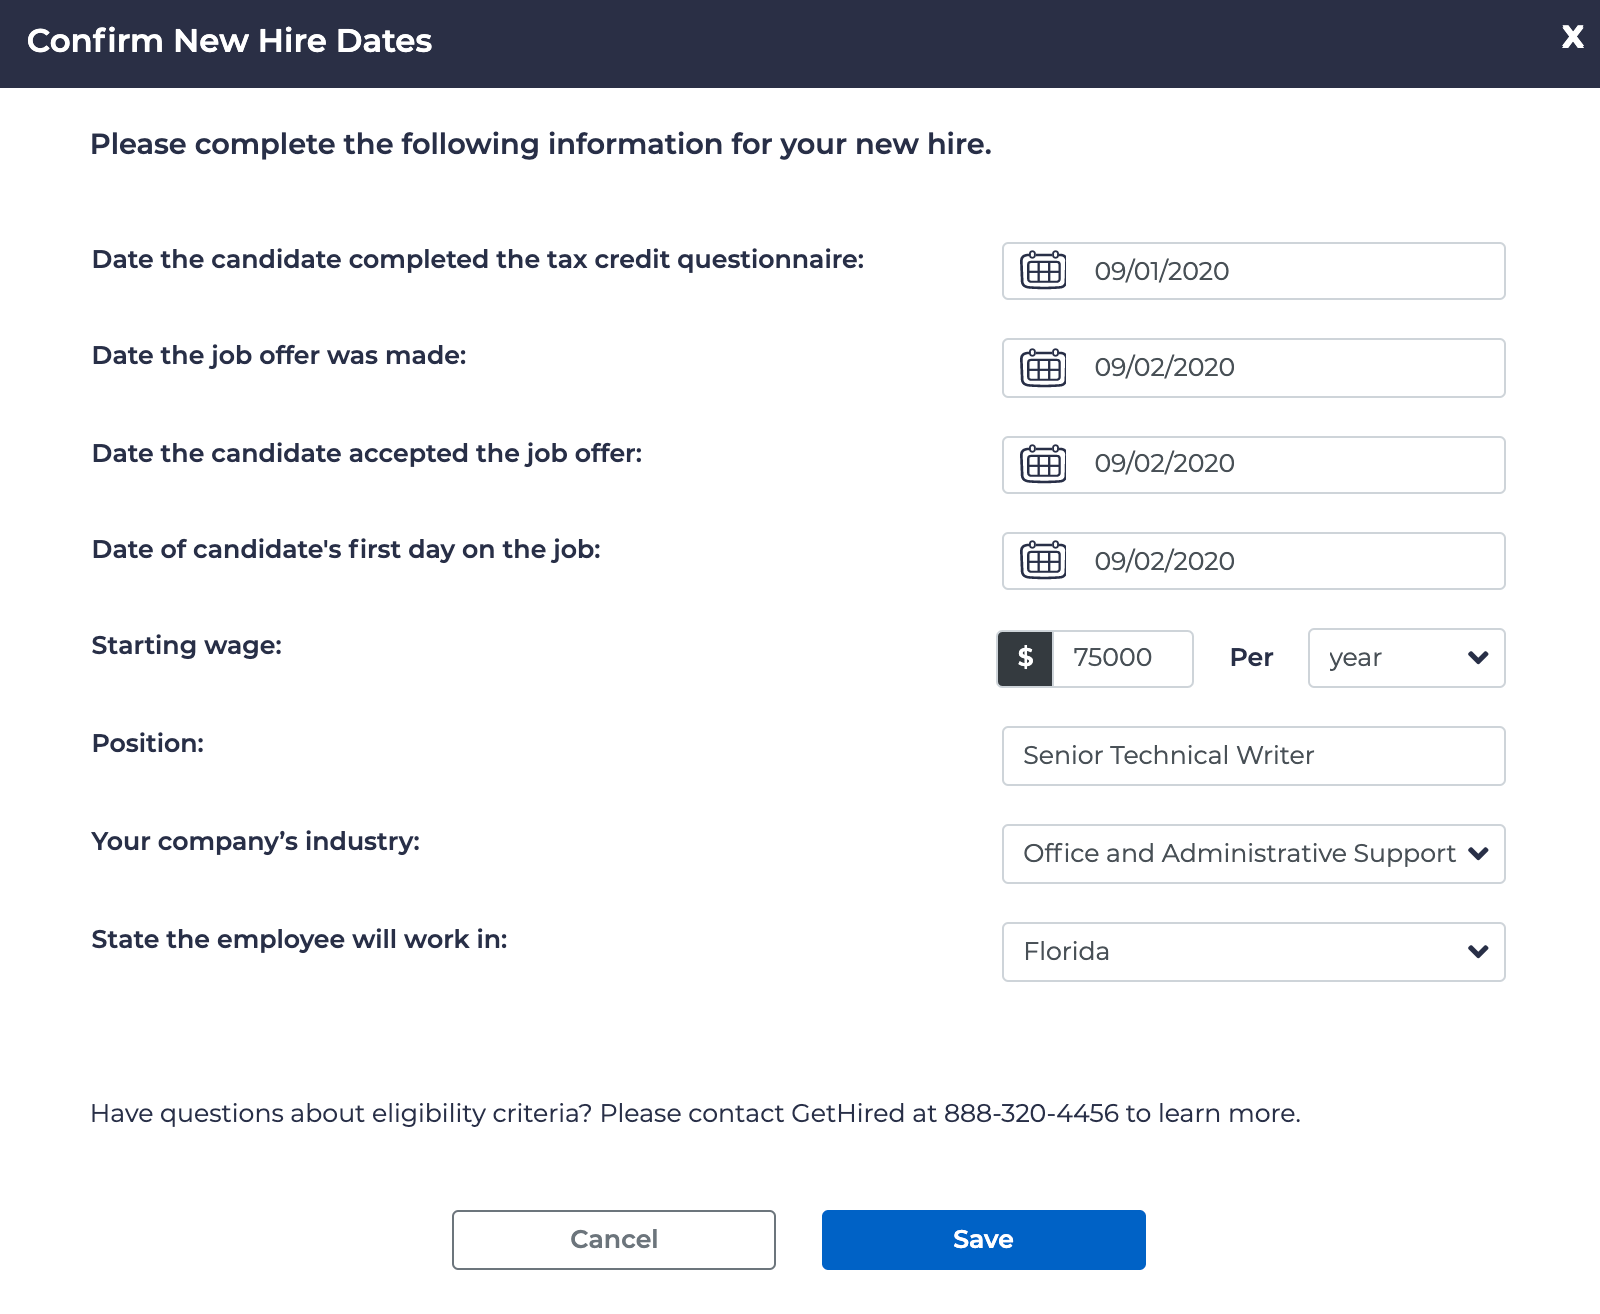Screen dimensions: 1600x1314
Task: Edit the starting wage amount 75000
Action: click(x=1121, y=658)
